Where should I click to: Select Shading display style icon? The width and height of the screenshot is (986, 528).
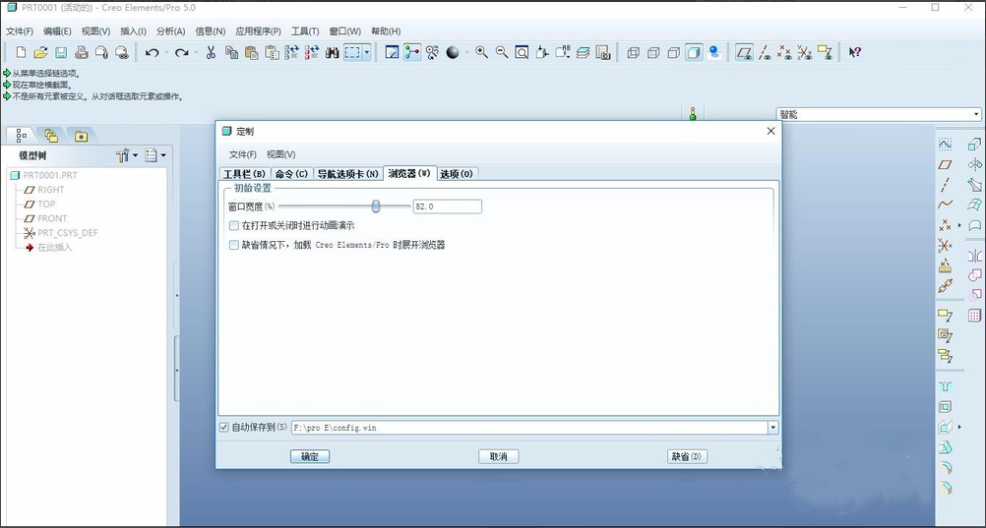tap(694, 53)
